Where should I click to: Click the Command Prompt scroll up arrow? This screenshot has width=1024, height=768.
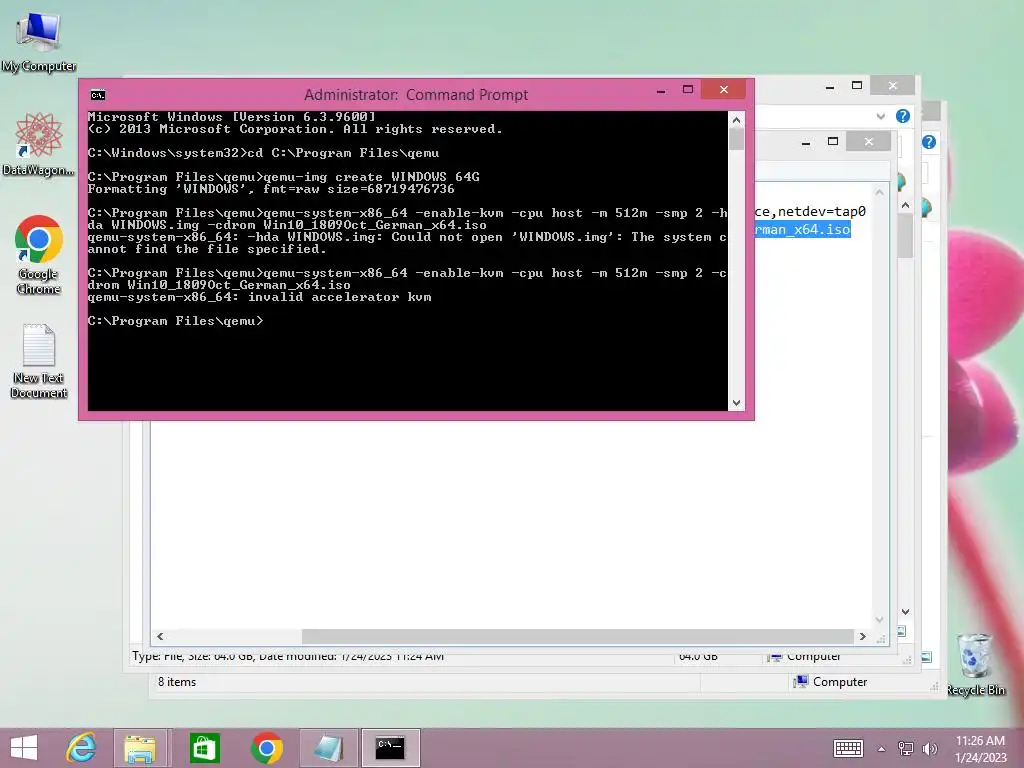click(736, 120)
